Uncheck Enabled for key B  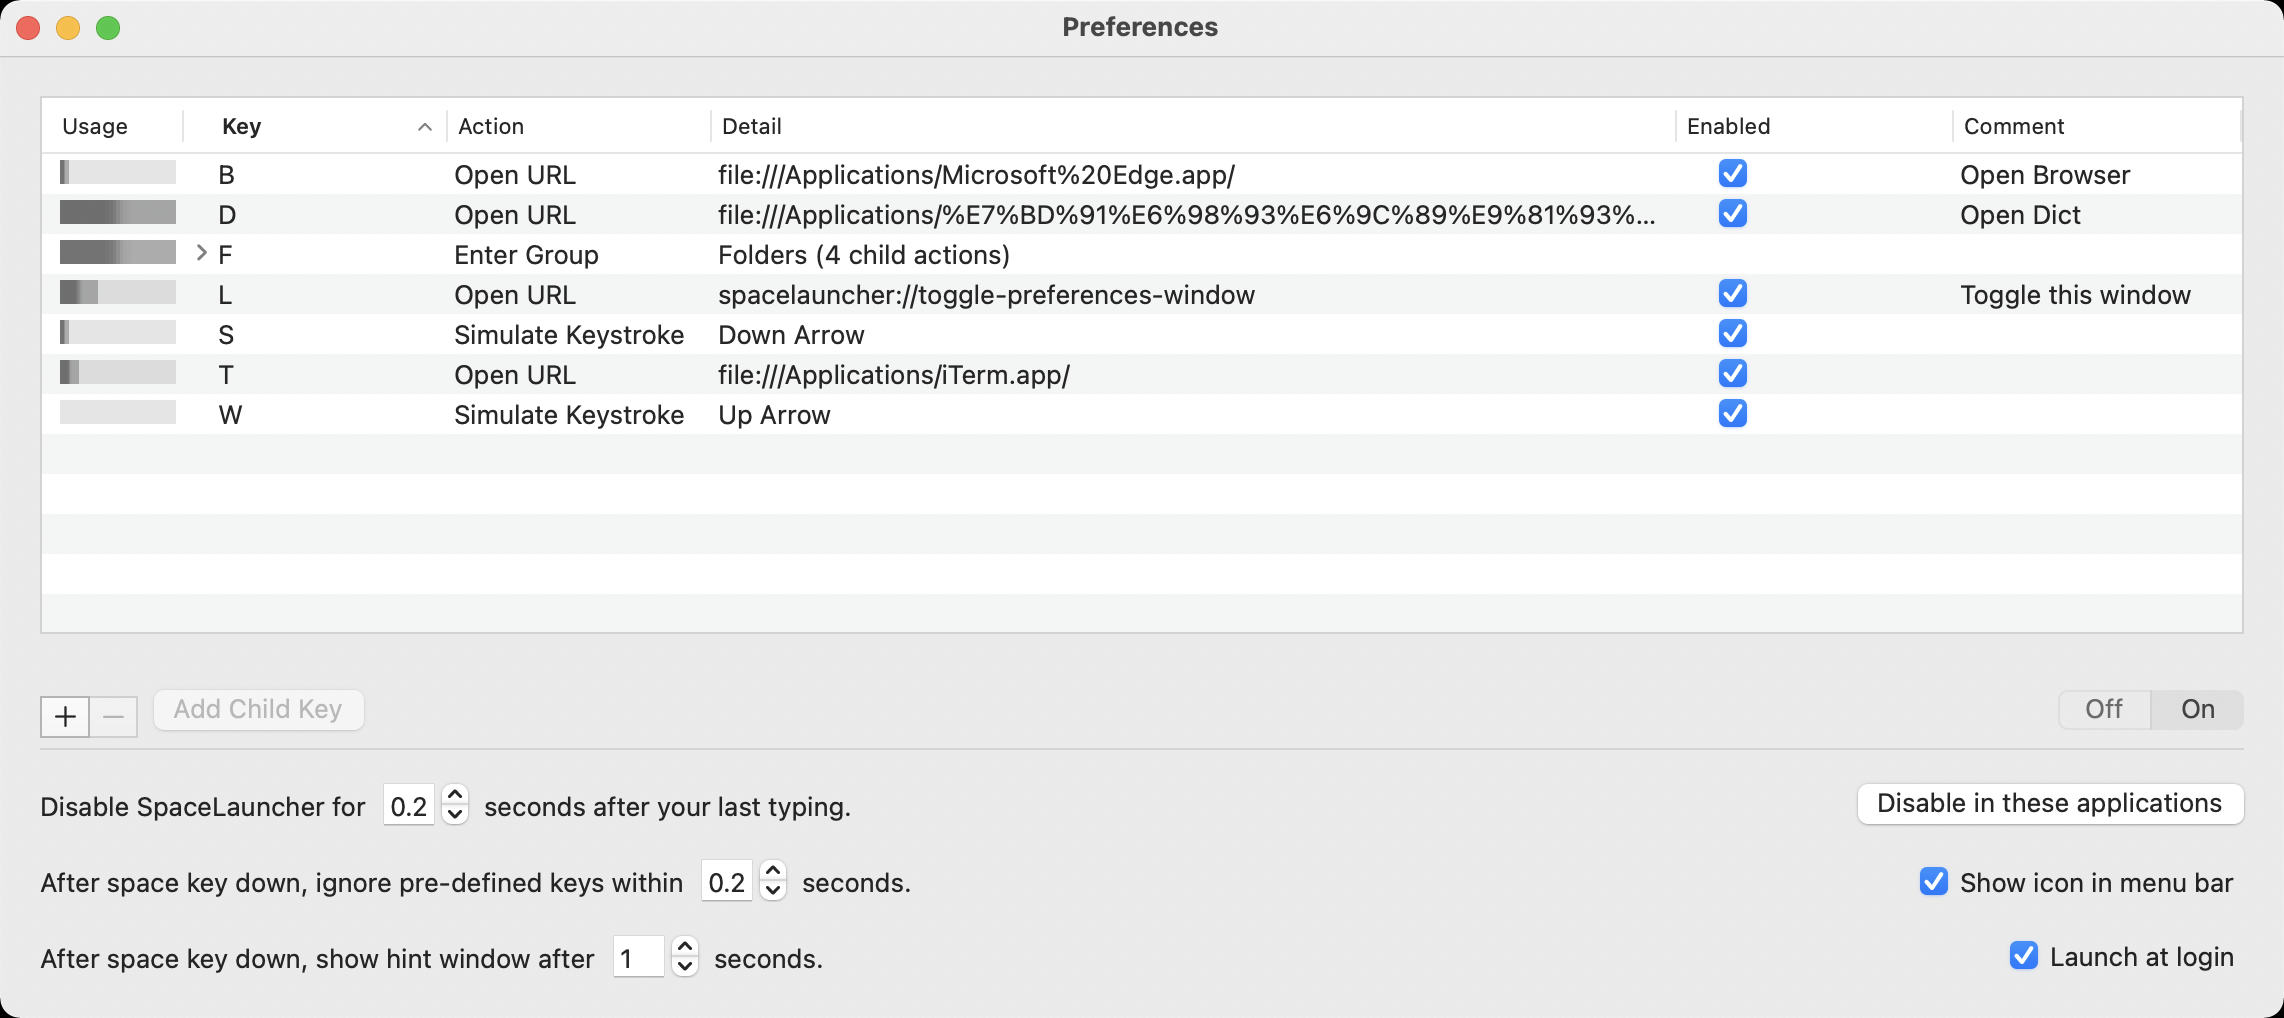tap(1733, 173)
